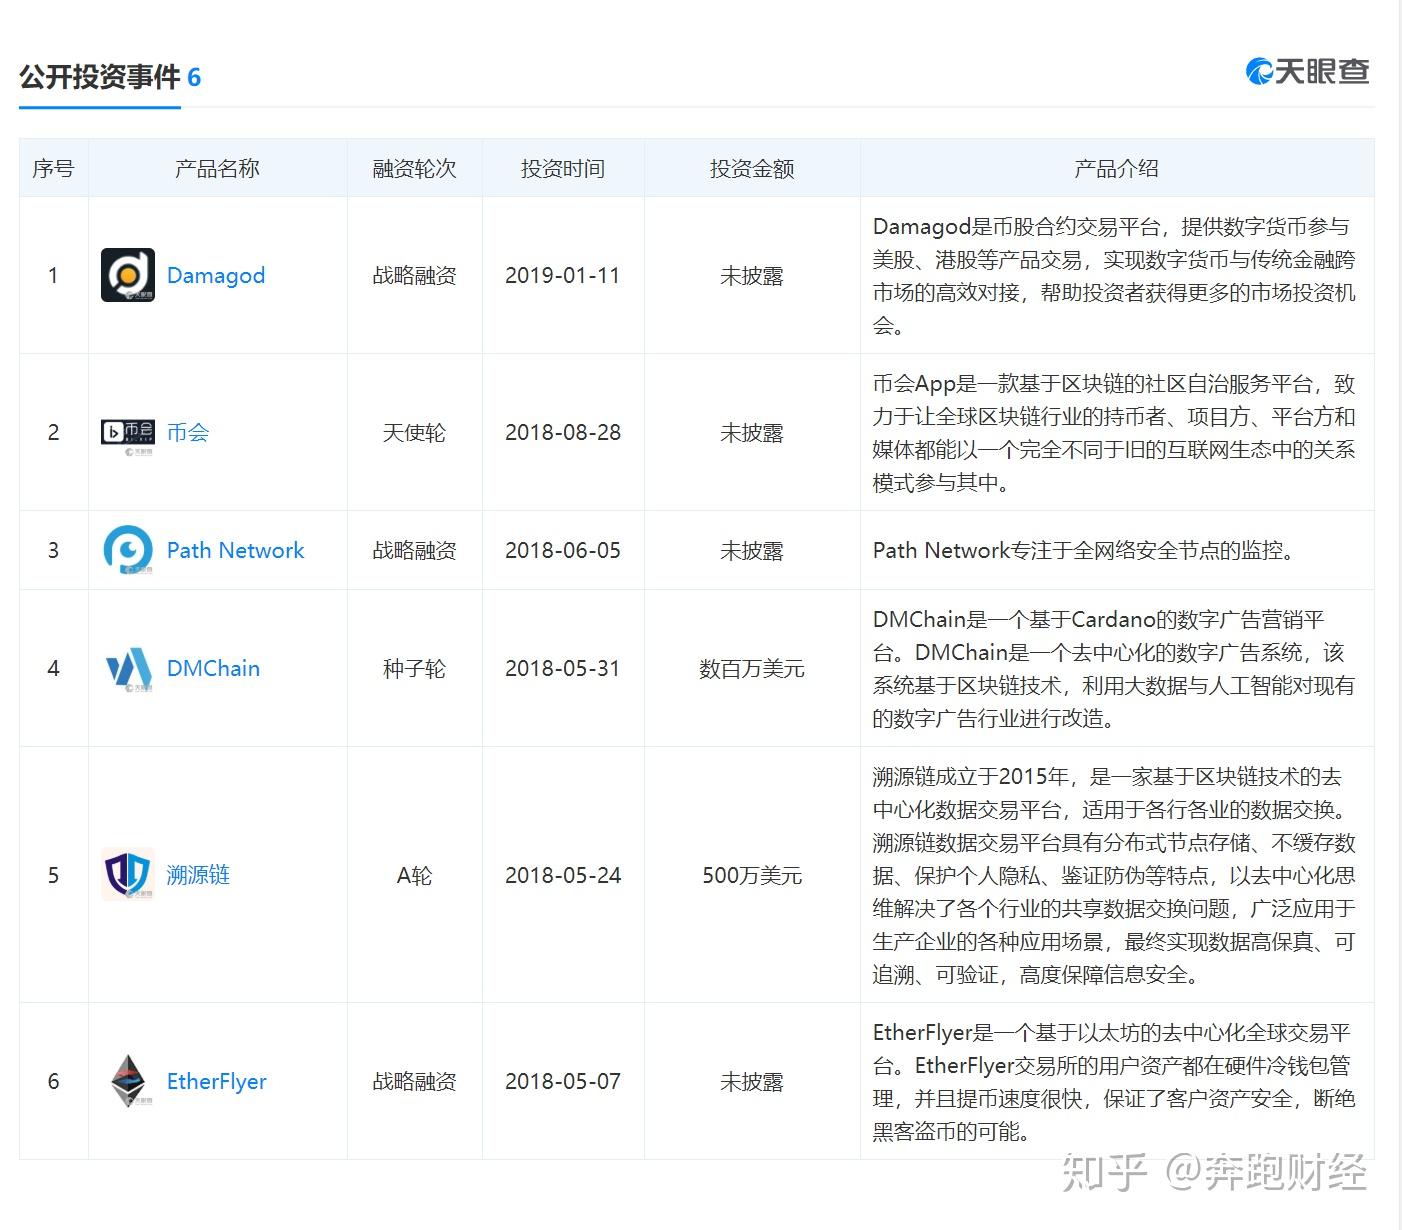
Task: Click the 融资轮次 column header
Action: [x=414, y=168]
